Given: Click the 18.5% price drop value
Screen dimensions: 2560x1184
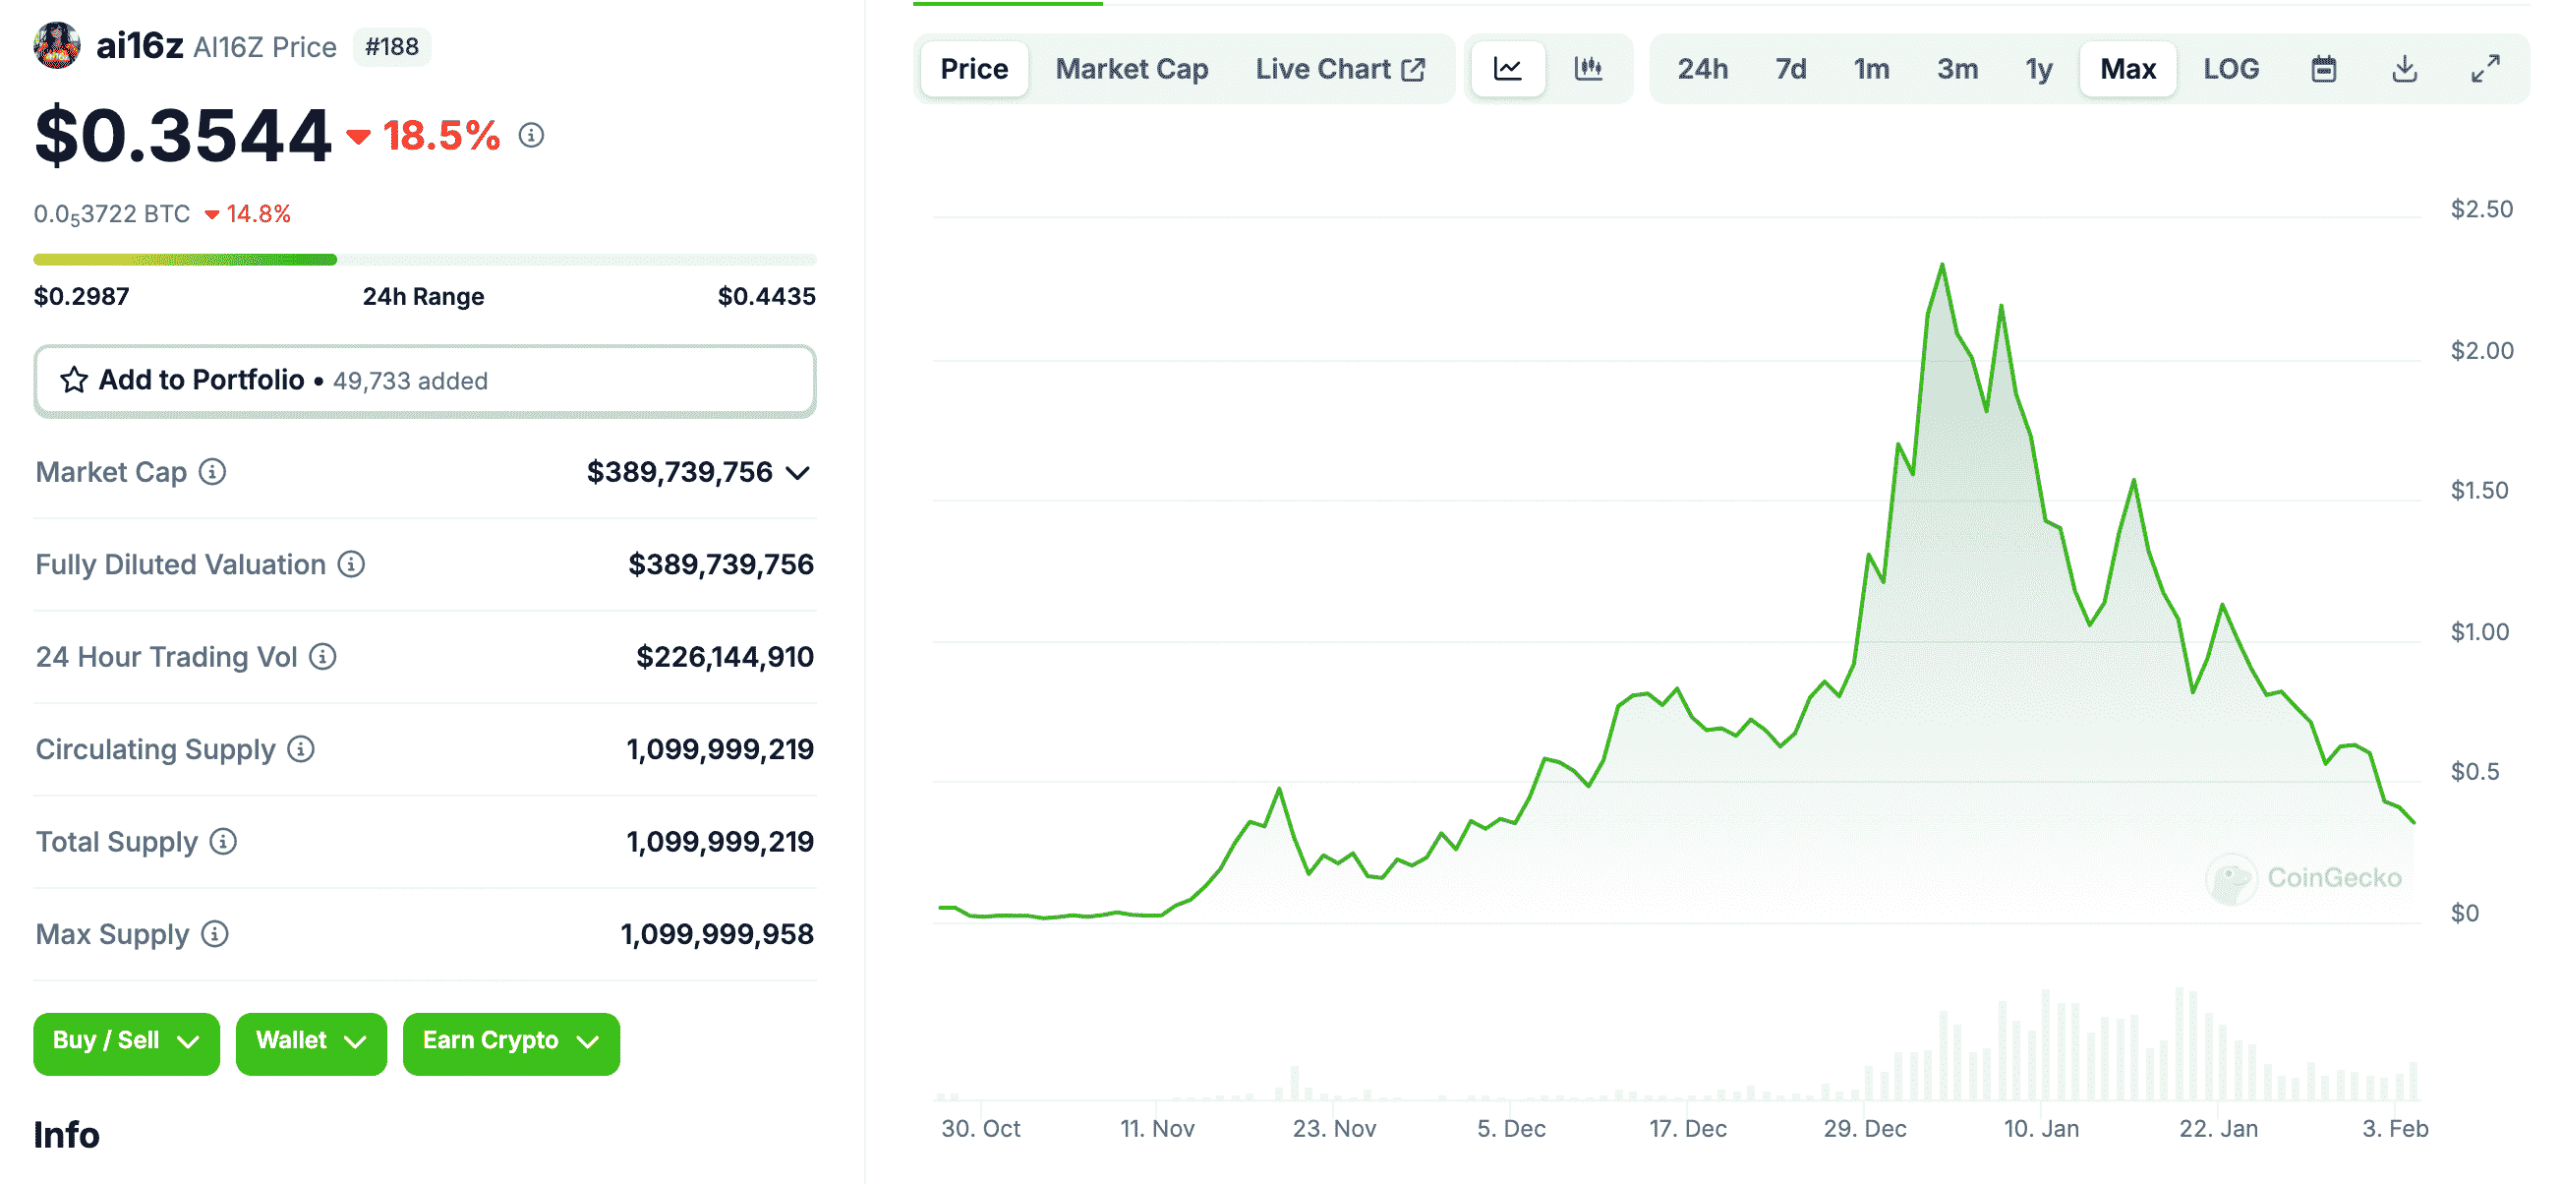Looking at the screenshot, I should click(441, 135).
